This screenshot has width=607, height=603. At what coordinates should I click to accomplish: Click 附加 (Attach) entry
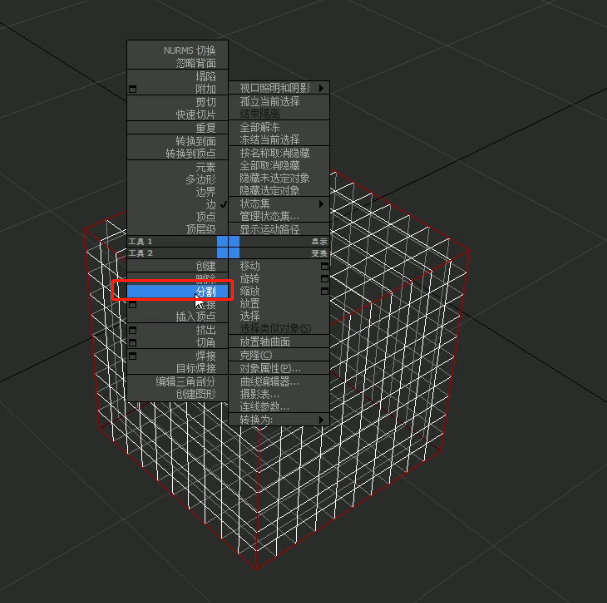point(206,89)
